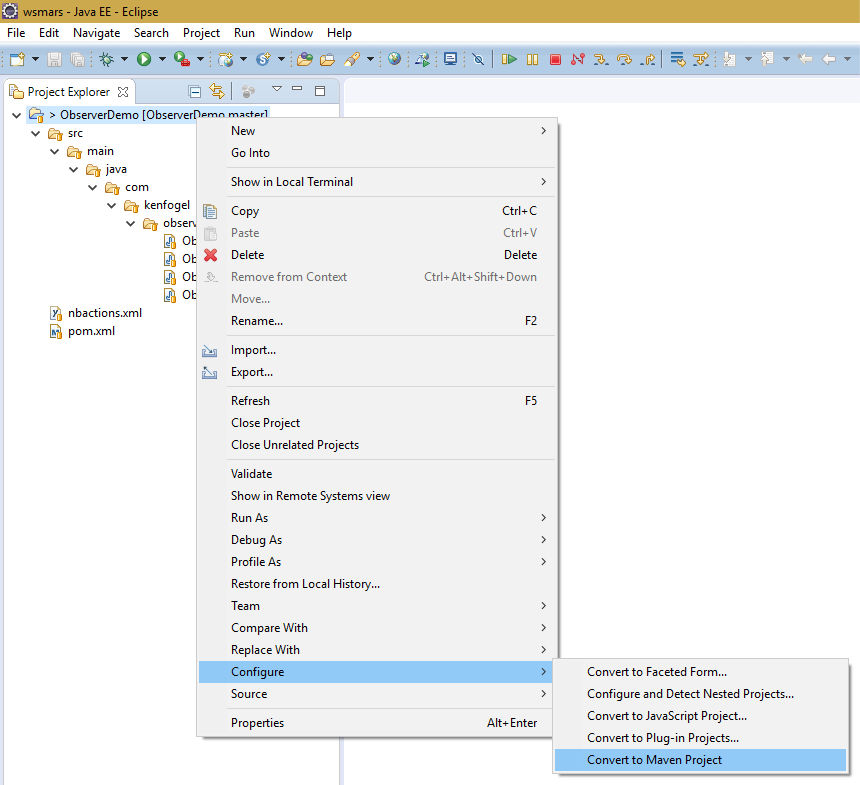This screenshot has width=860, height=785.
Task: Click Collapse All in Project Explorer
Action: tap(195, 92)
